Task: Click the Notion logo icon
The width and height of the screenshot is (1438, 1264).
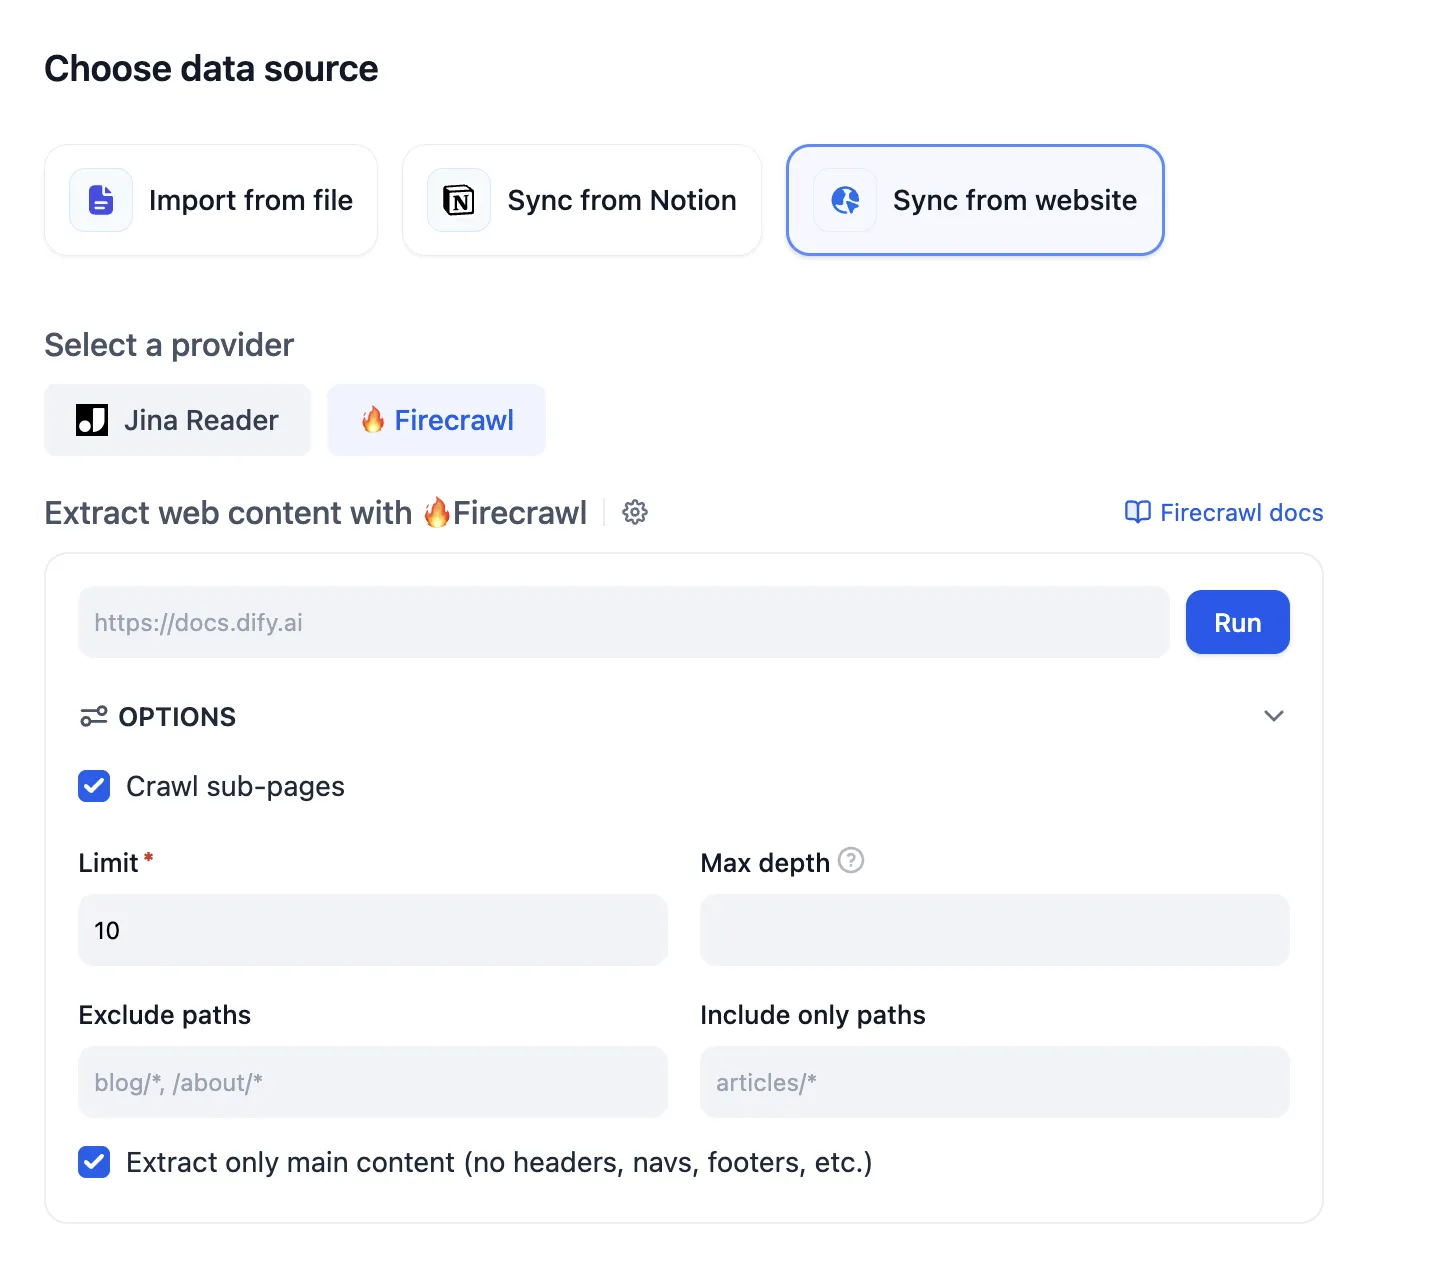Action: click(459, 200)
